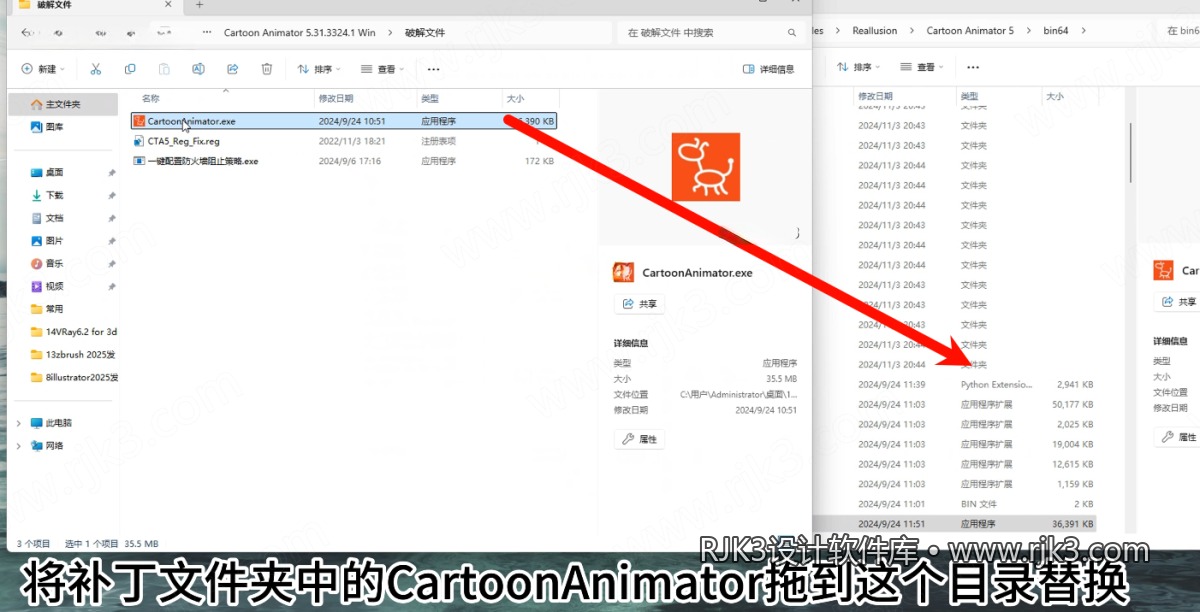Open the 8illustrator2025 folder in the sidebar
1200x612 pixels.
pos(73,377)
